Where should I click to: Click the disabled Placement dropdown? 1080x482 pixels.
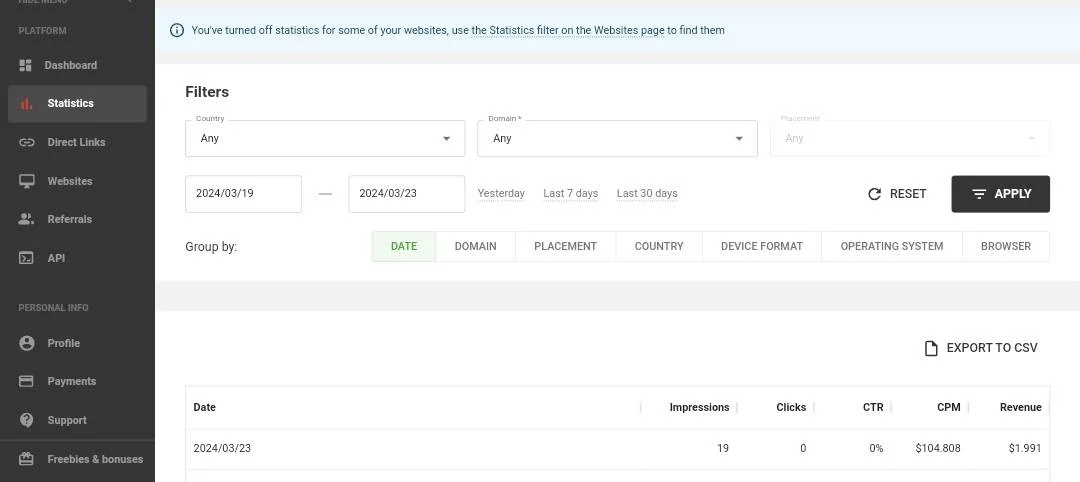[x=910, y=138]
